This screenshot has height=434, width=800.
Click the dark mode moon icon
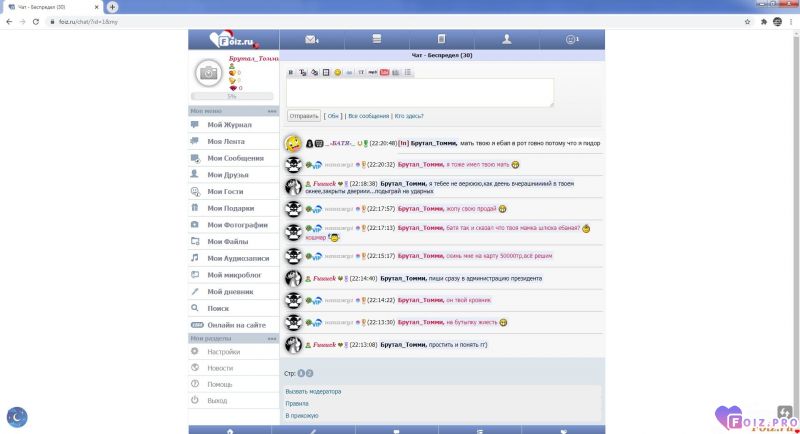tap(17, 415)
